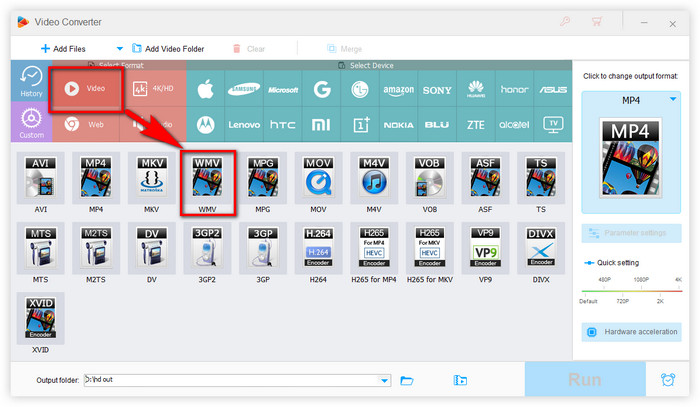This screenshot has width=700, height=407.
Task: Open Microsoft device profiles
Action: click(x=283, y=89)
